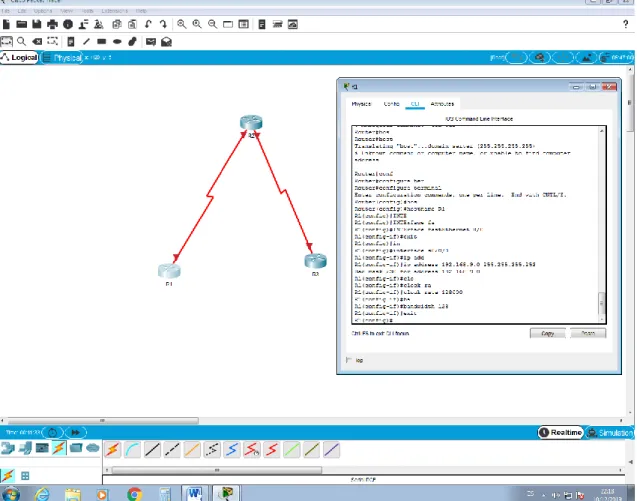Select router R3 at bottom right

(x=315, y=260)
